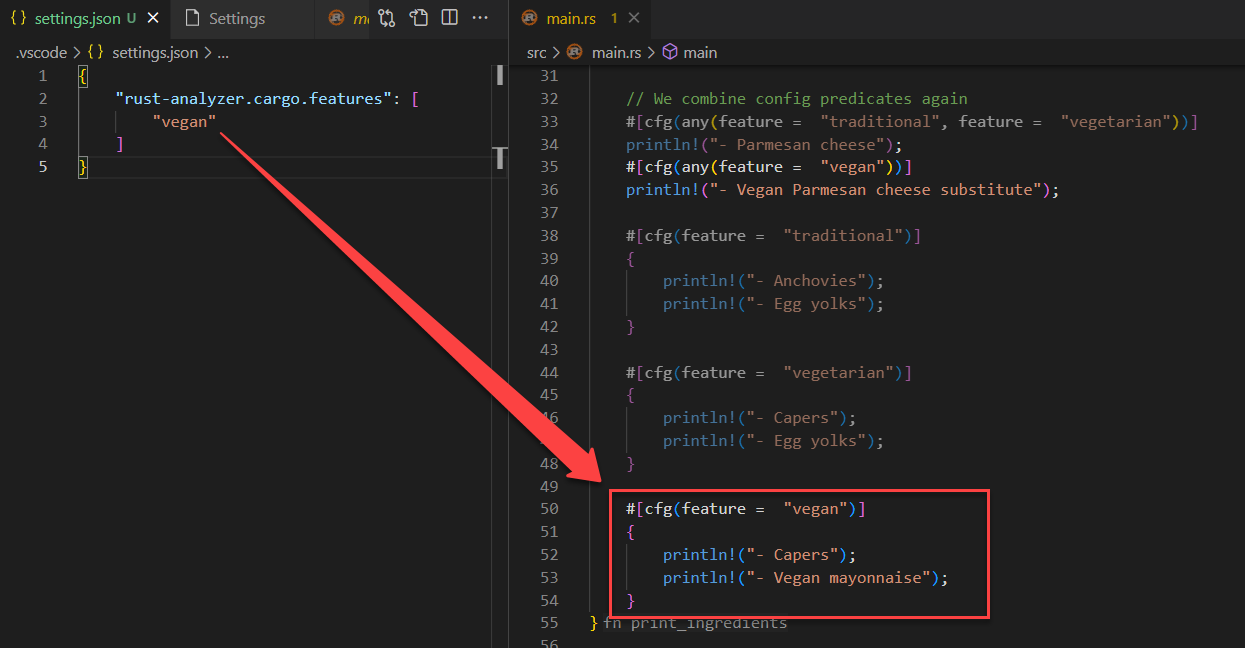Select the main.rs tab in right group
1245x648 pixels.
click(x=568, y=18)
